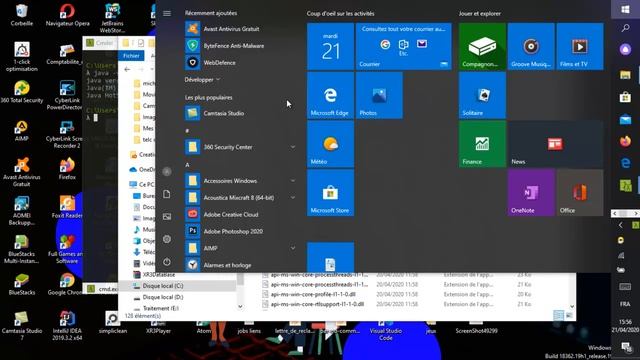Expand the AIMP folder in app list
Image resolution: width=640 pixels, height=360 pixels.
241,248
